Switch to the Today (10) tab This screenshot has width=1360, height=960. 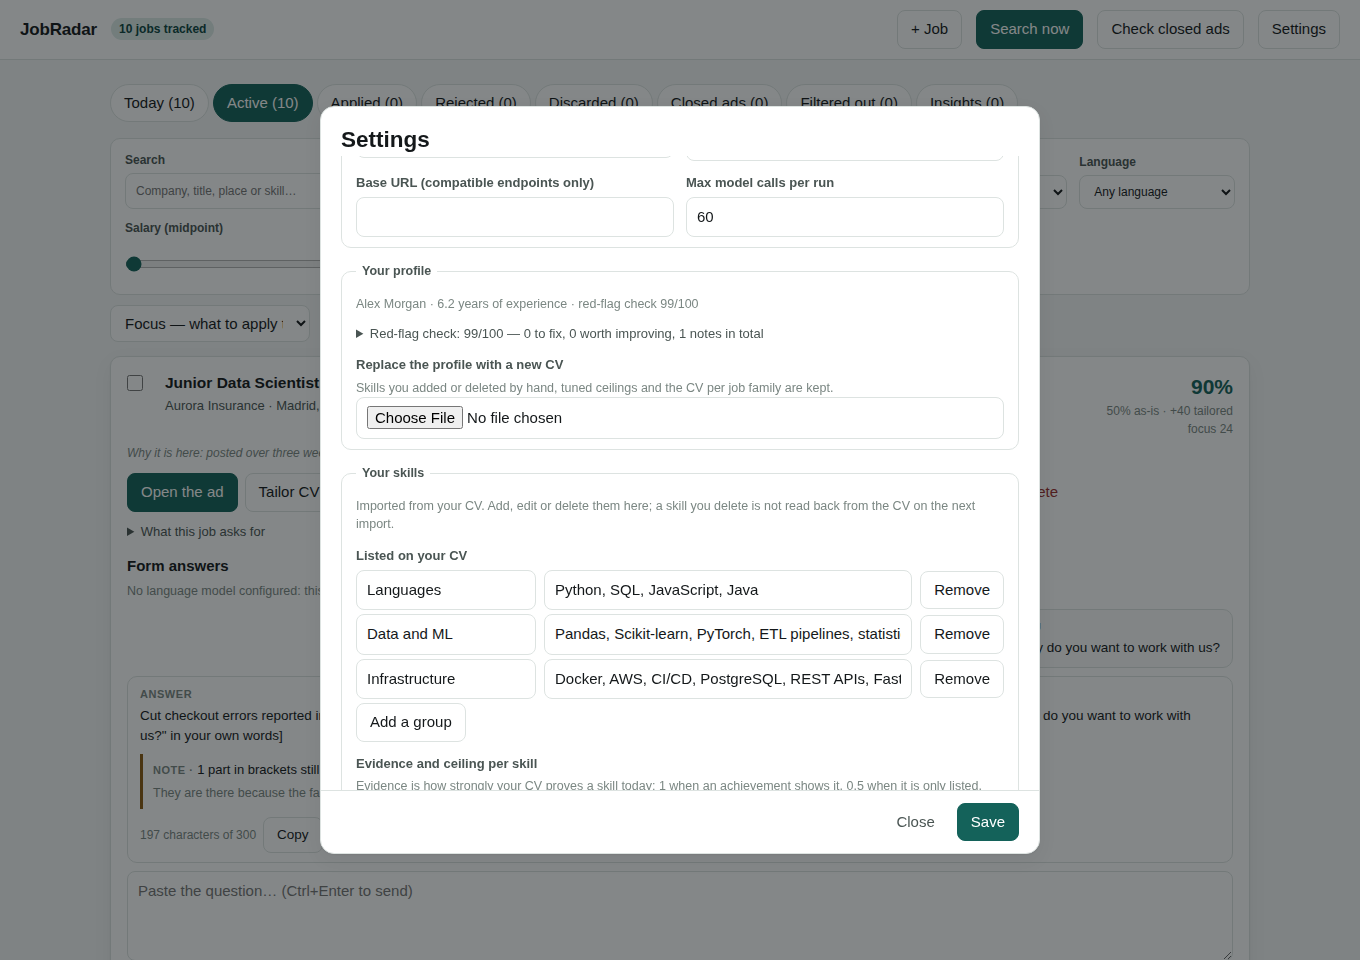(x=159, y=103)
